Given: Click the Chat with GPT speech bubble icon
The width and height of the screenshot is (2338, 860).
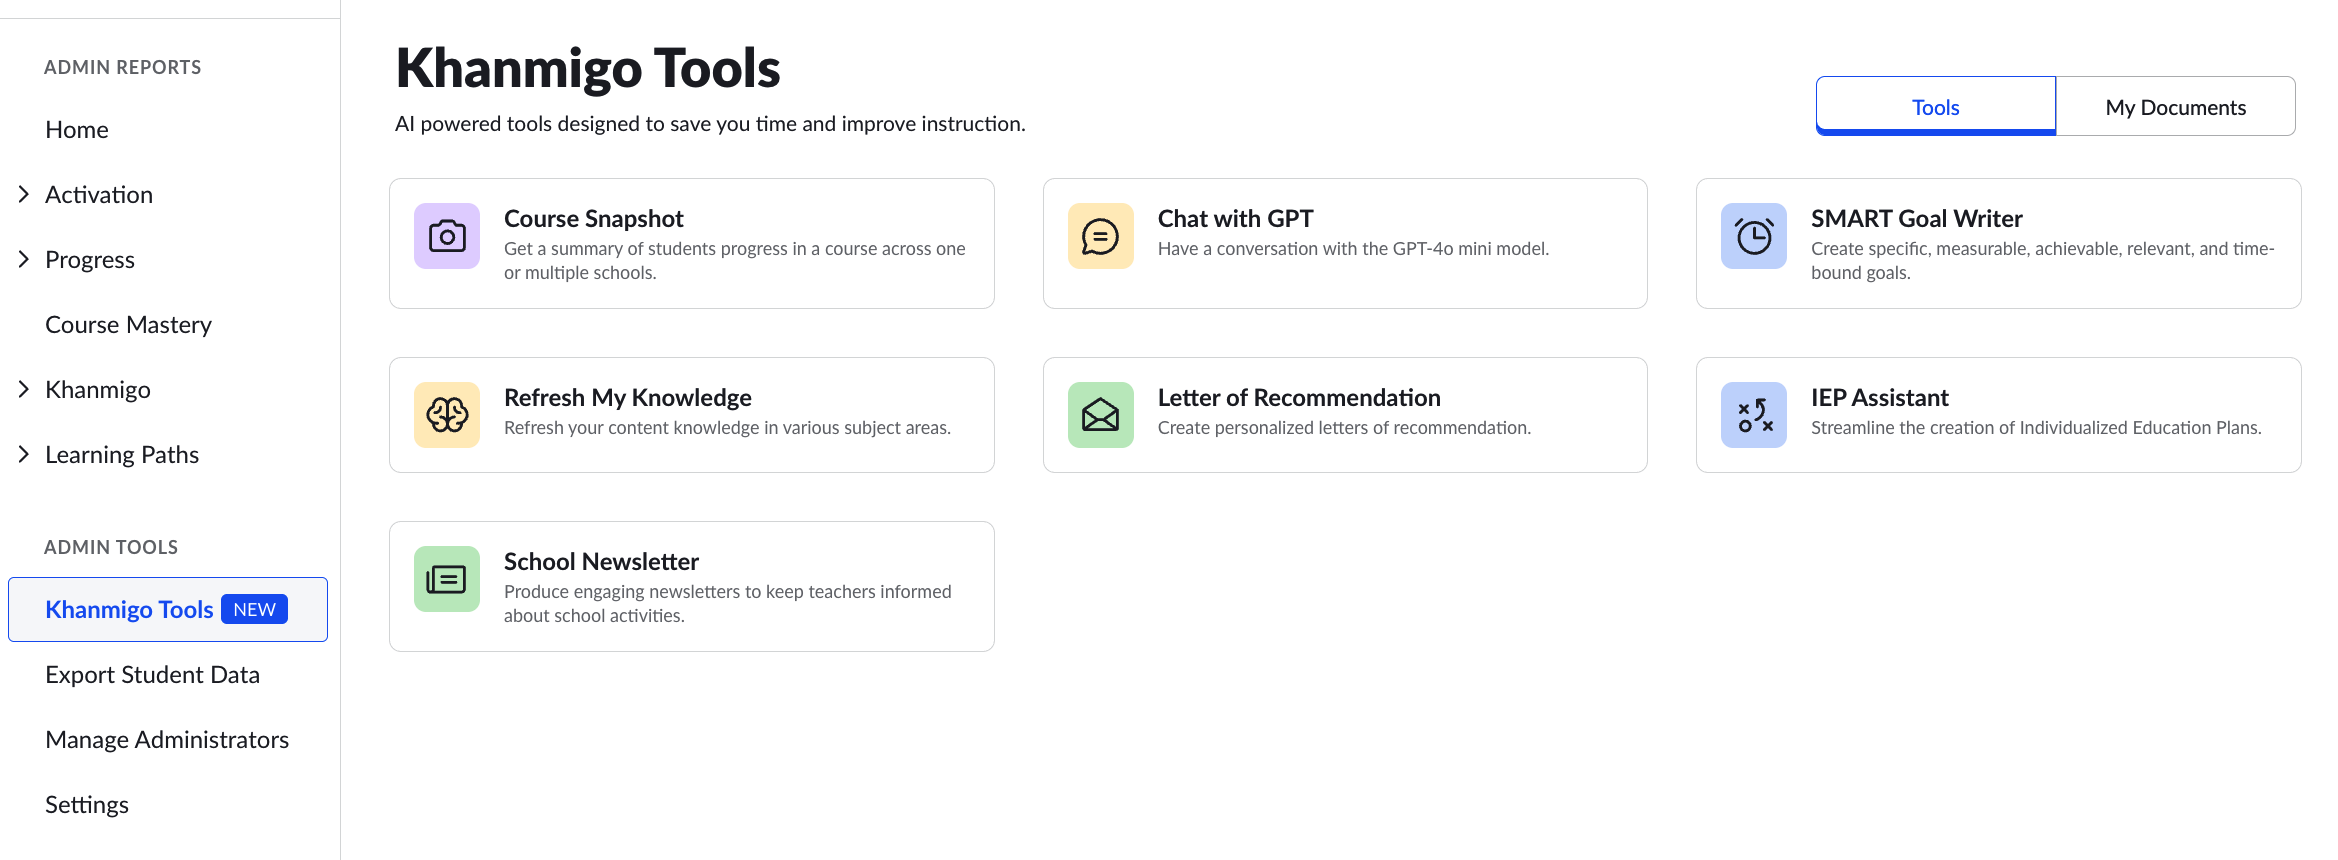Looking at the screenshot, I should pos(1100,236).
